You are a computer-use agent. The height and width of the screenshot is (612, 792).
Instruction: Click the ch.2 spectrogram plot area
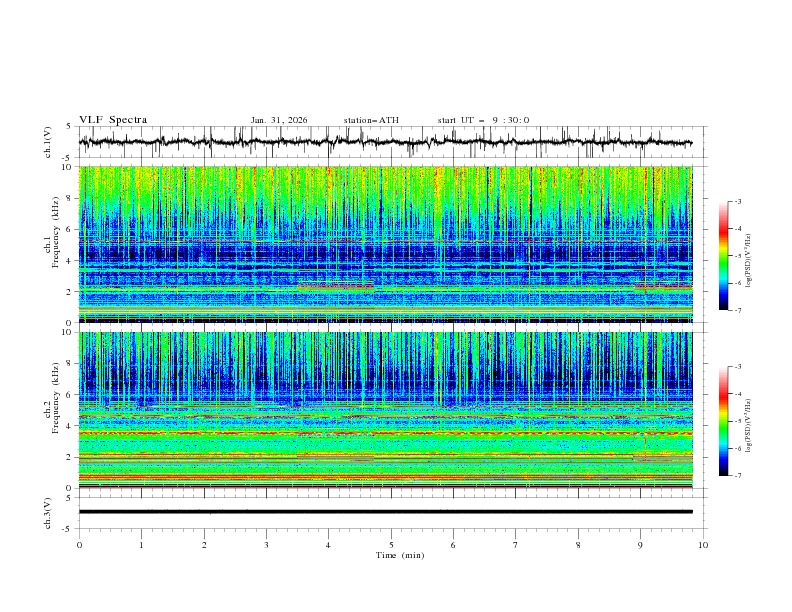pos(385,410)
